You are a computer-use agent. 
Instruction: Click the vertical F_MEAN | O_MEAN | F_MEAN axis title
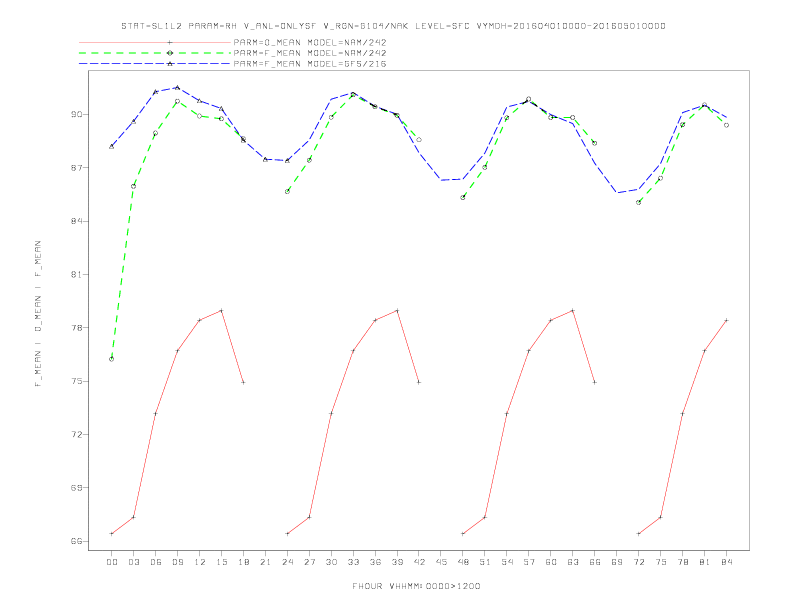38,314
